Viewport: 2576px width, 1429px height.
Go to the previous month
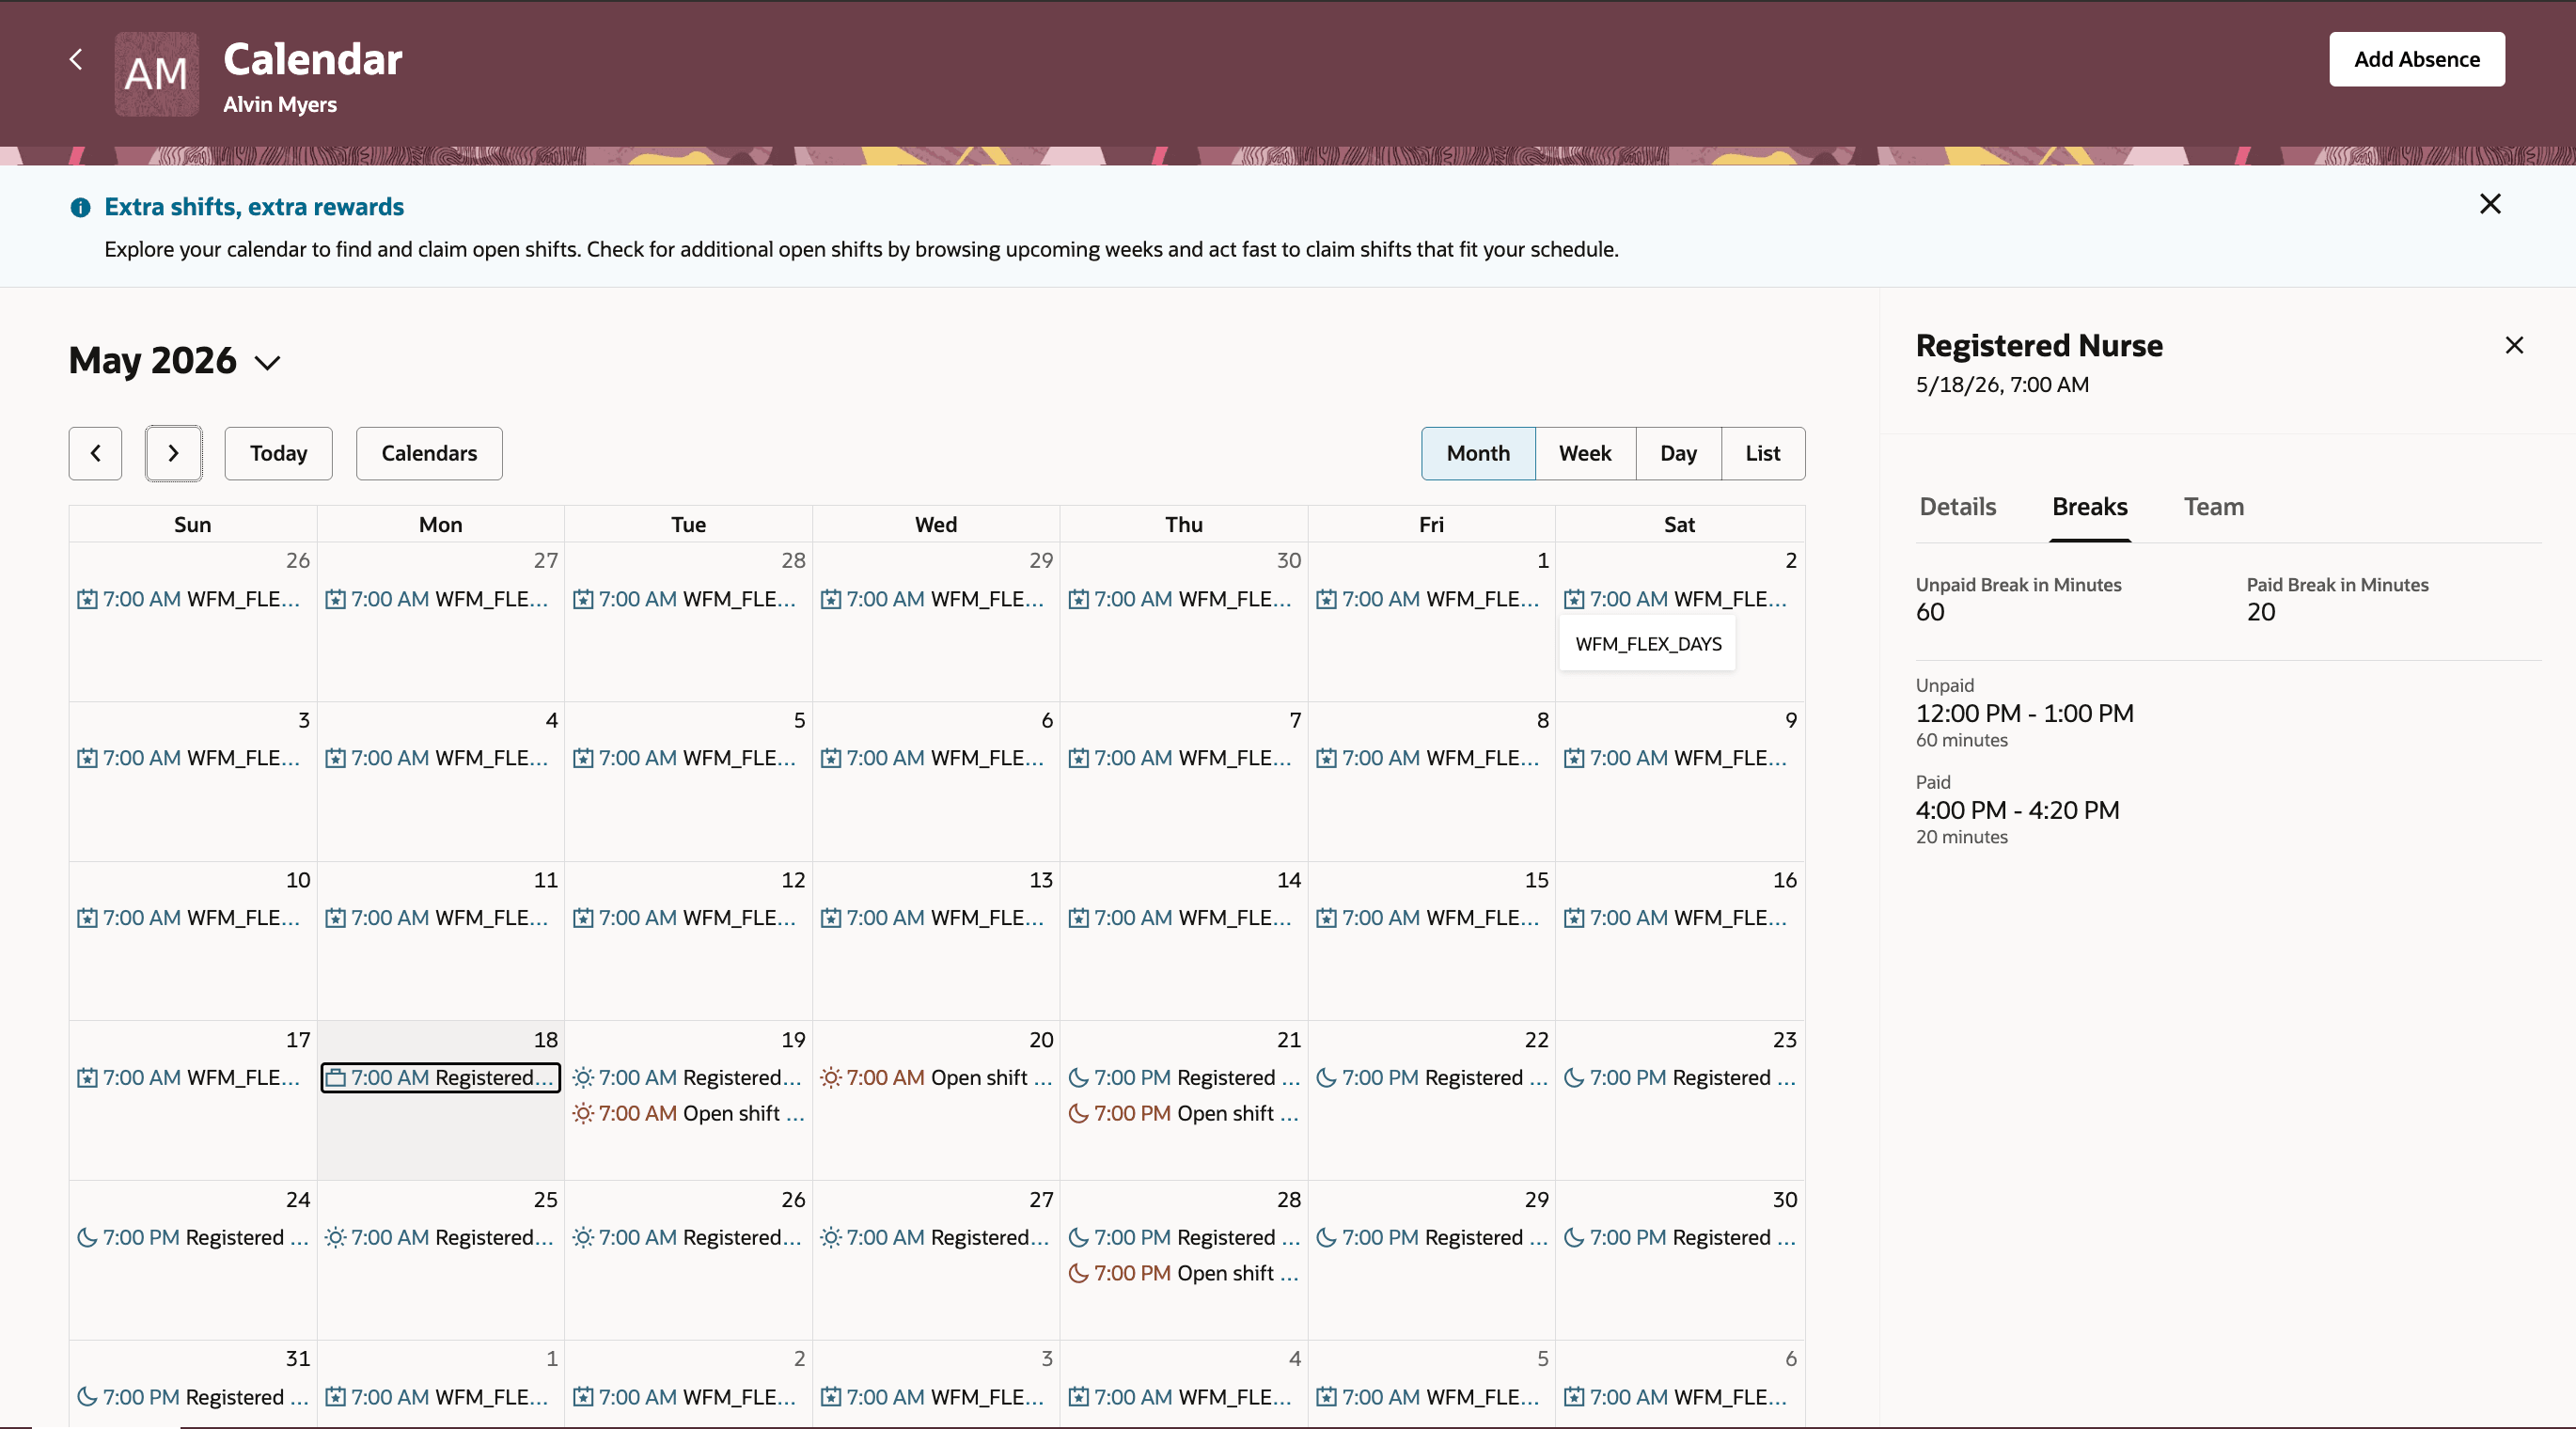95,453
